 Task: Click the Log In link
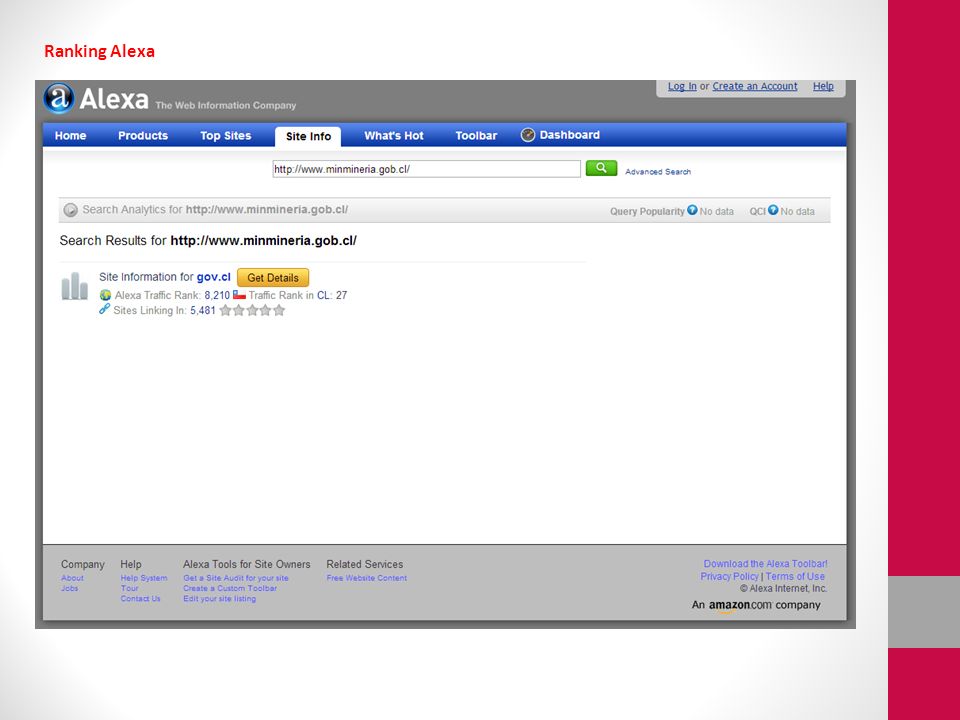click(682, 86)
